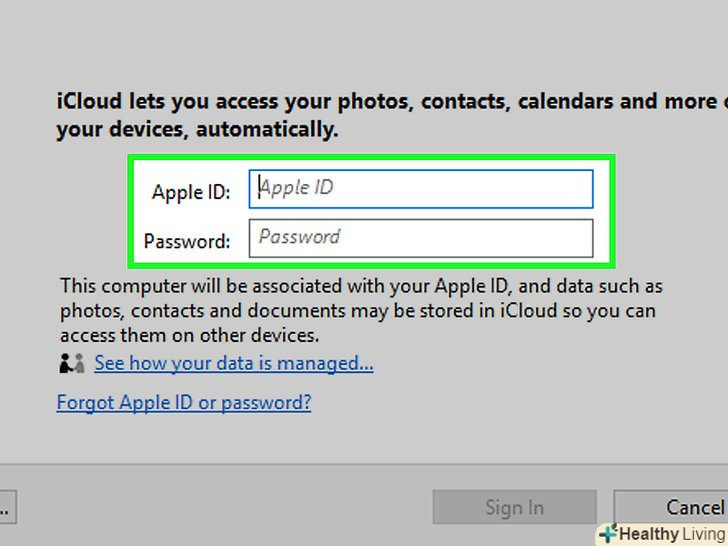Screen dimensions: 728x546
Task: Click the 'Apple ID:' field label
Action: (x=191, y=191)
